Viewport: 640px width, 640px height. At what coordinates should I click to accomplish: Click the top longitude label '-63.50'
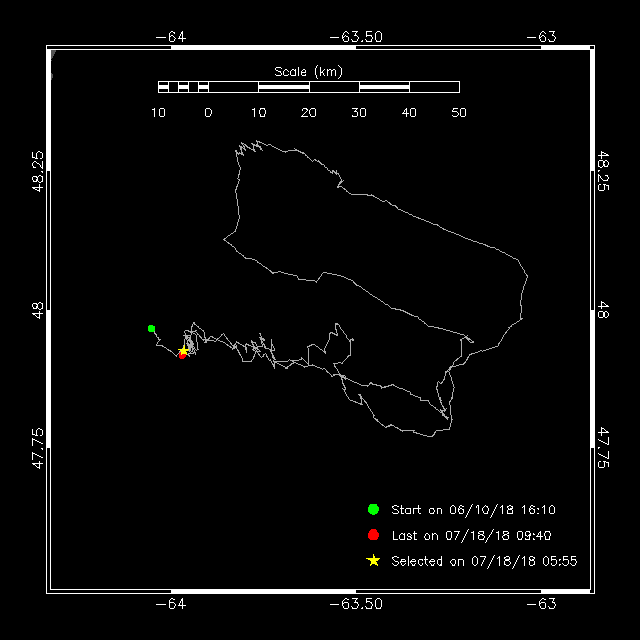356,37
